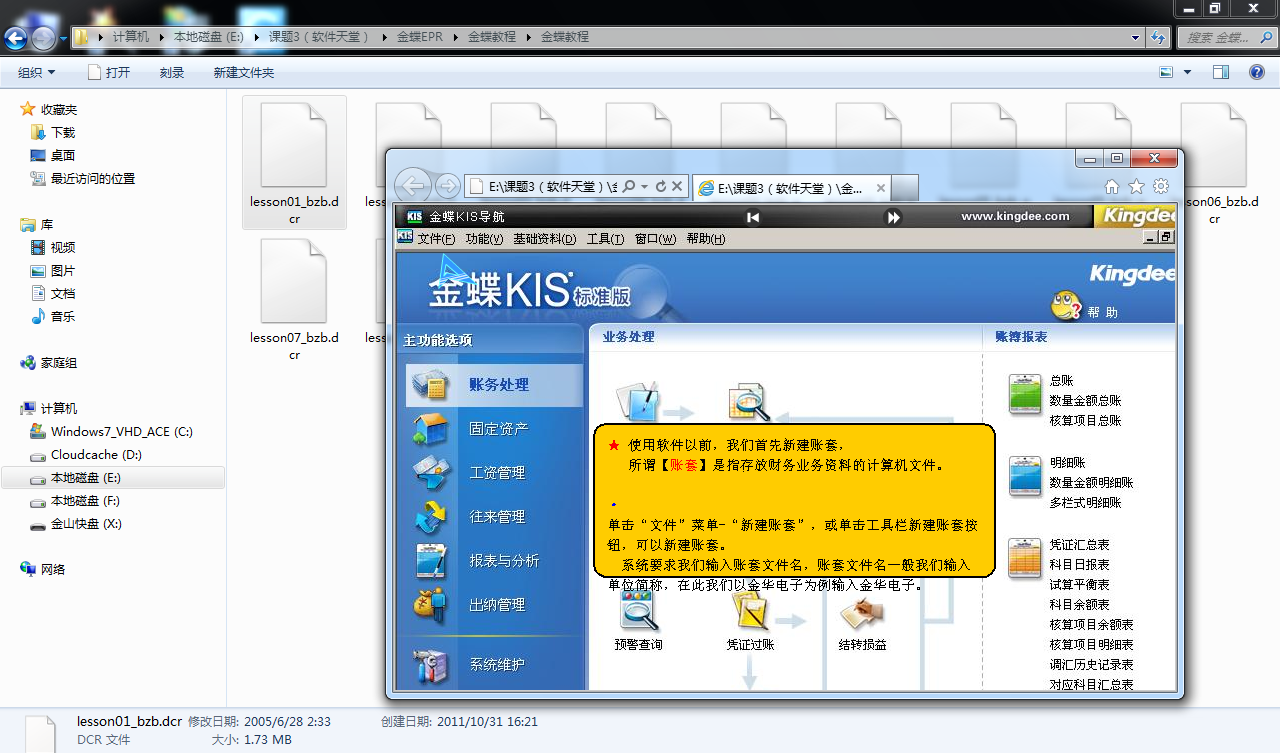The height and width of the screenshot is (753, 1280).
Task: Open the 报表与分析 module icon
Action: tap(430, 561)
